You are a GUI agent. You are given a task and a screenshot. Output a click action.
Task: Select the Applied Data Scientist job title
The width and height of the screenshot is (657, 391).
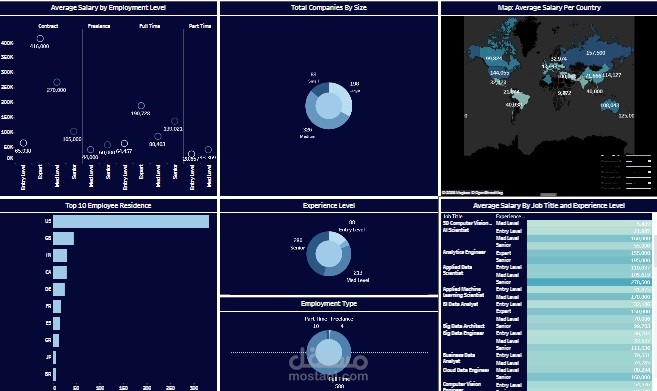(458, 270)
